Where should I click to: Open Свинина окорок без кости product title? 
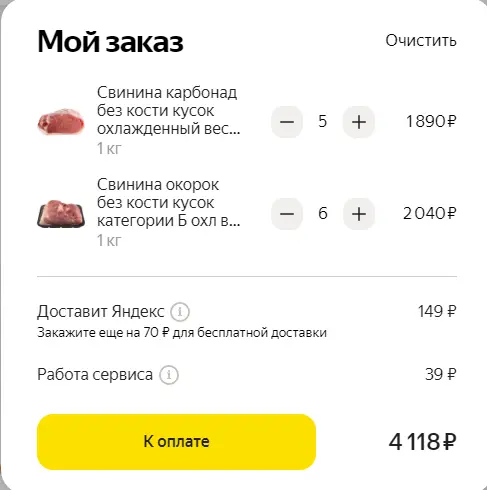click(x=168, y=202)
